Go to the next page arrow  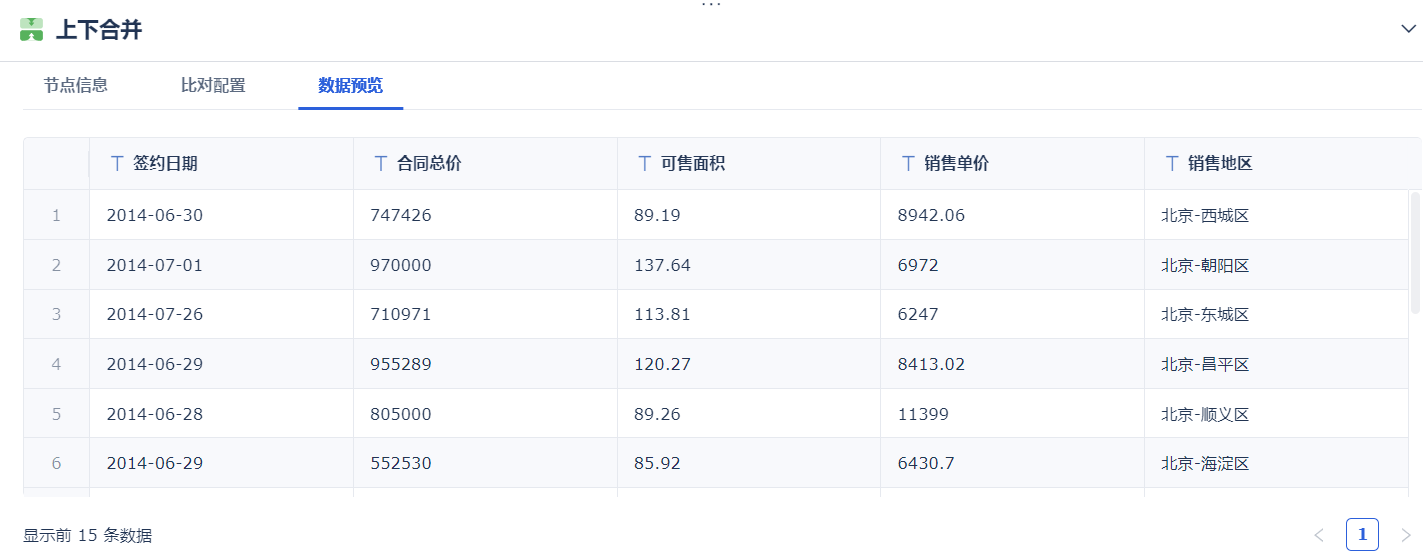pos(1405,535)
